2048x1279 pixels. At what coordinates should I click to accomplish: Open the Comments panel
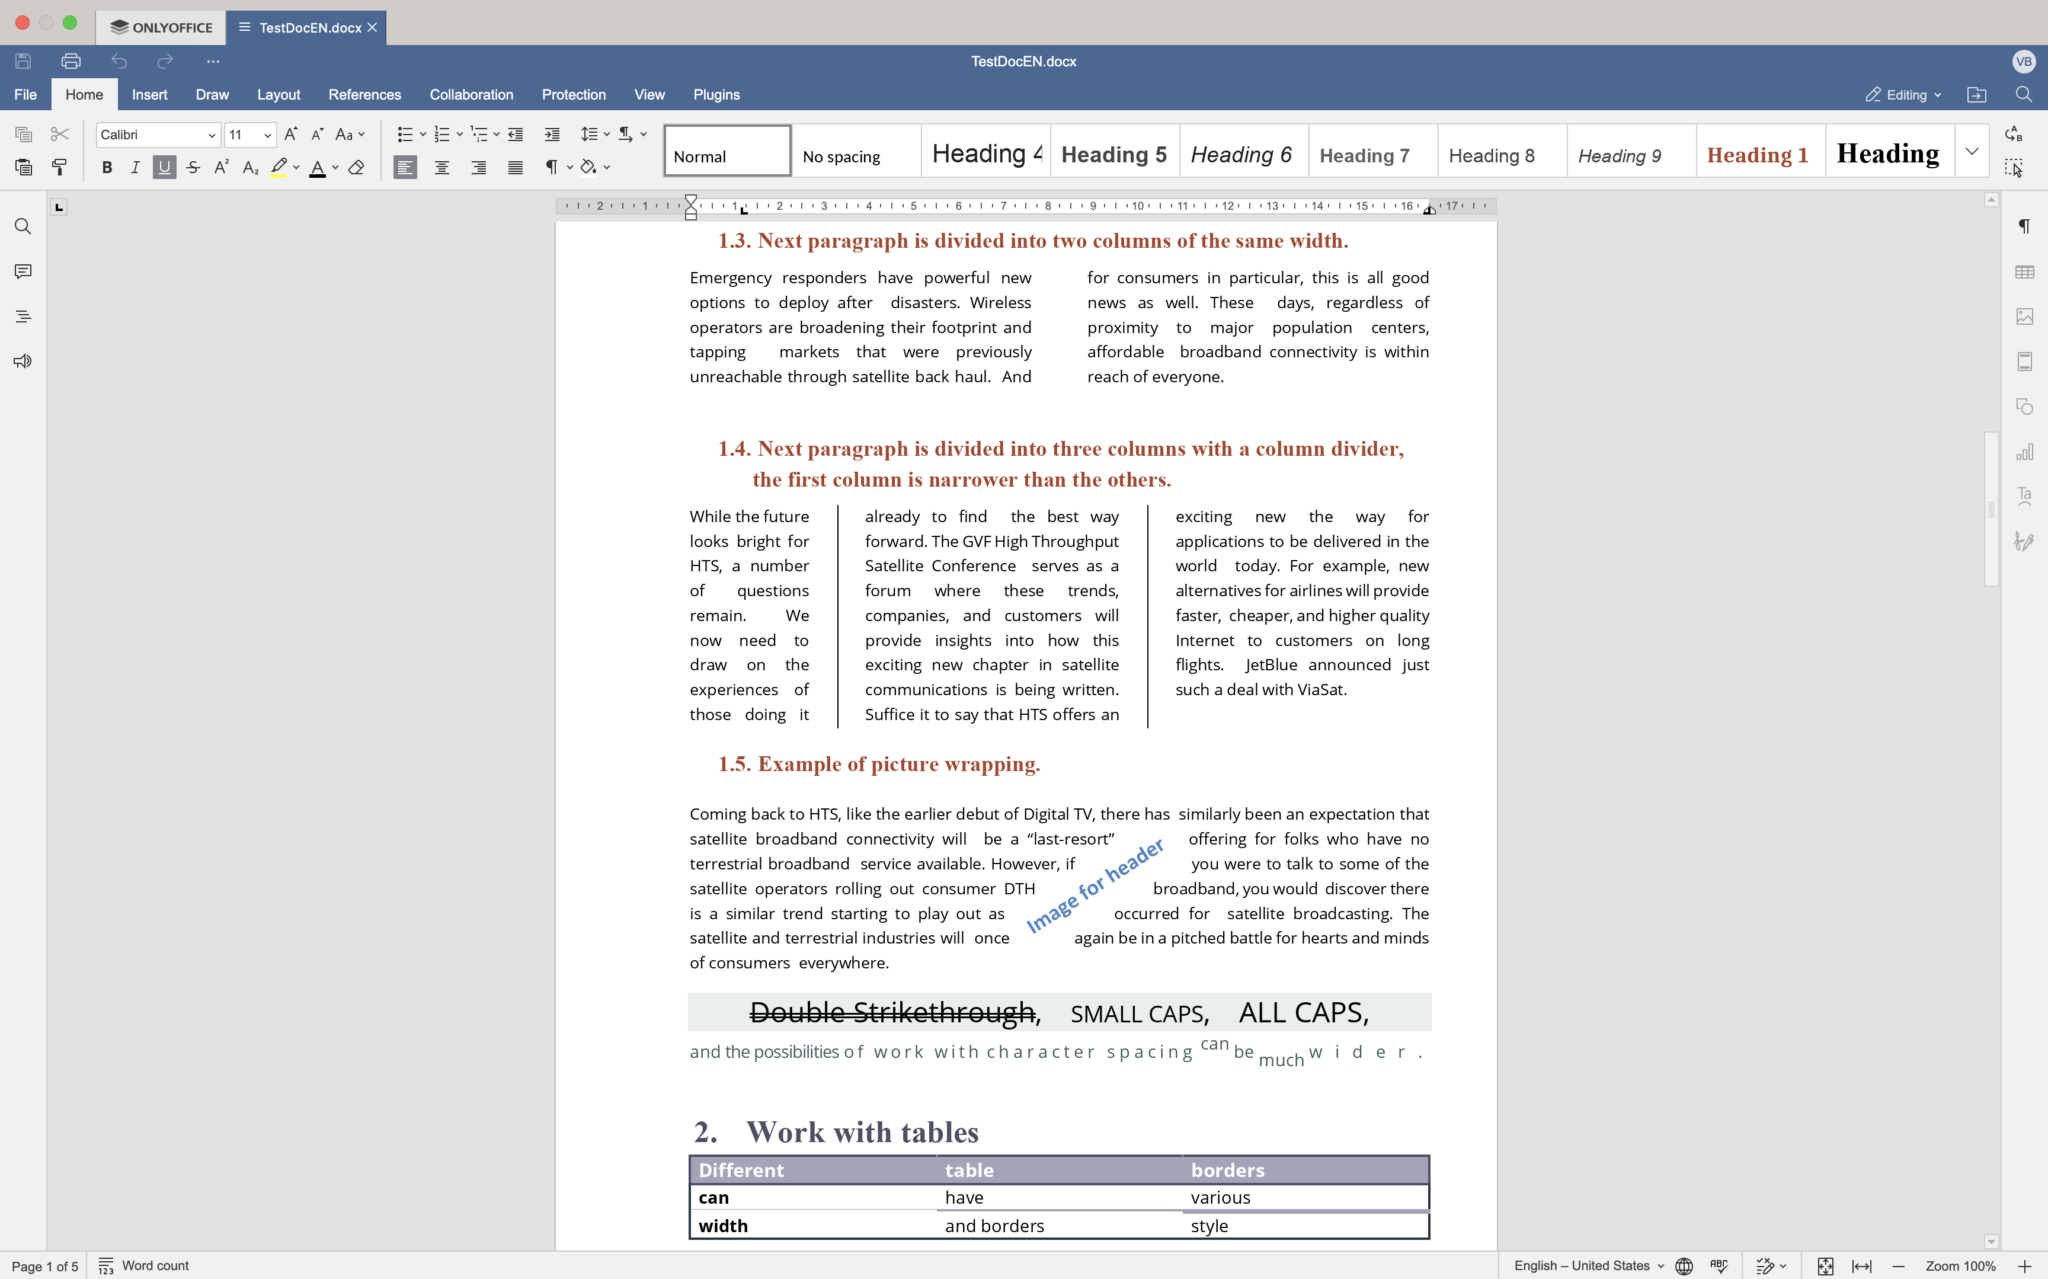(x=22, y=271)
